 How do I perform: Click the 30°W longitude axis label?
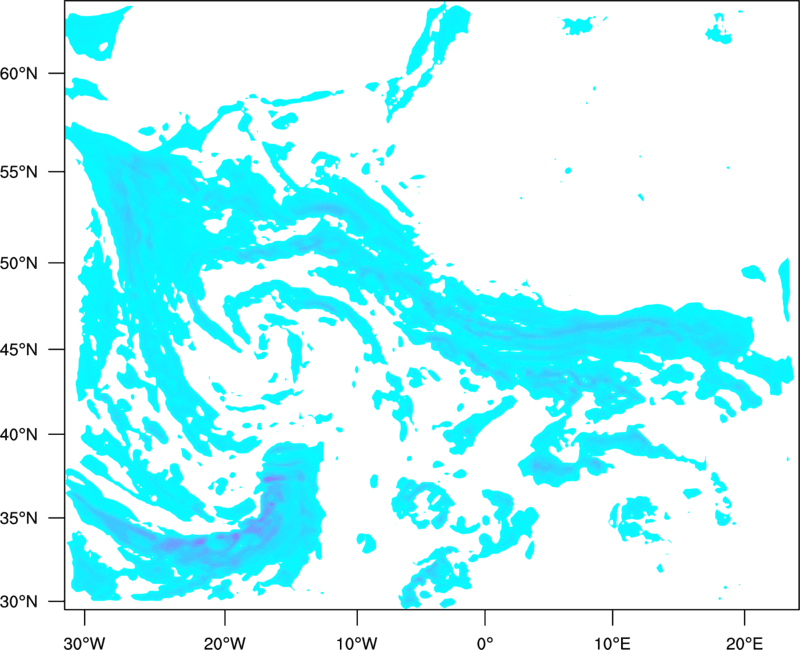tap(84, 643)
